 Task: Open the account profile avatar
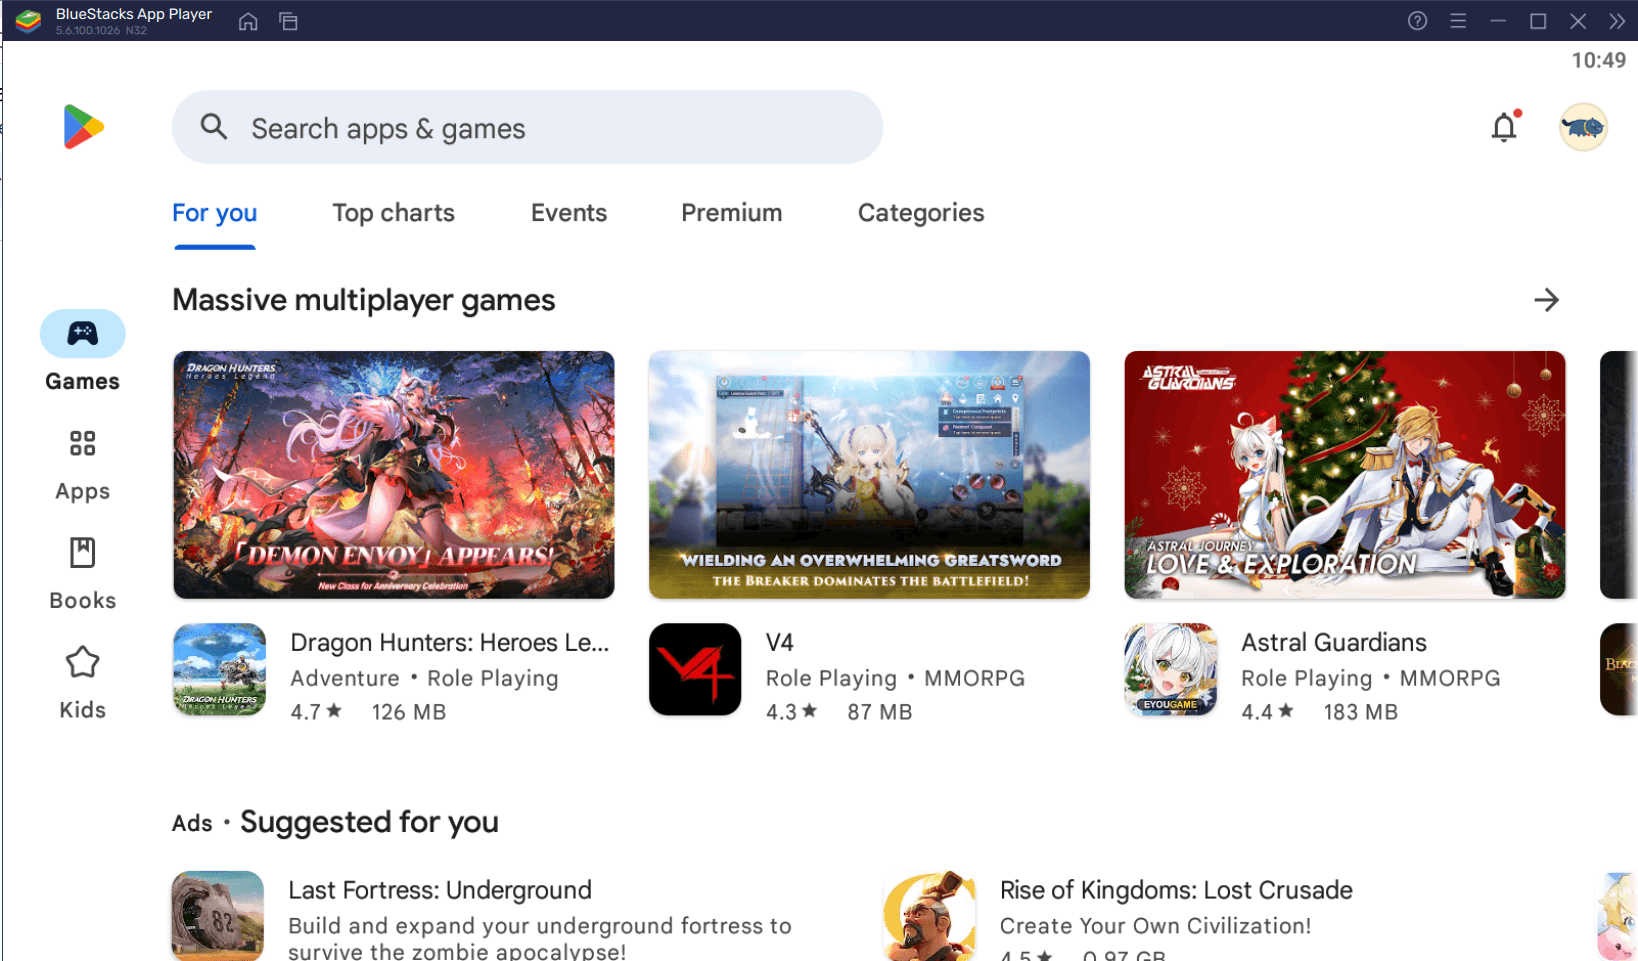(1583, 127)
